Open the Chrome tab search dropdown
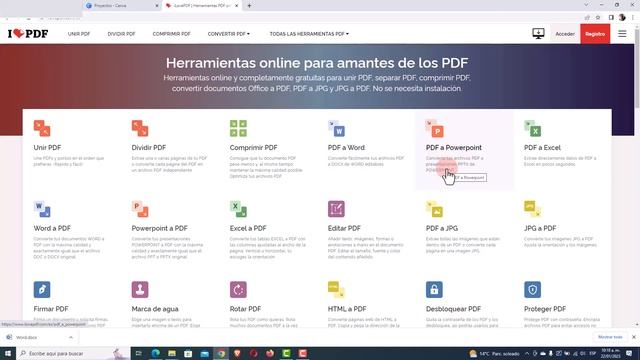The height and width of the screenshot is (360, 640). pyautogui.click(x=586, y=5)
